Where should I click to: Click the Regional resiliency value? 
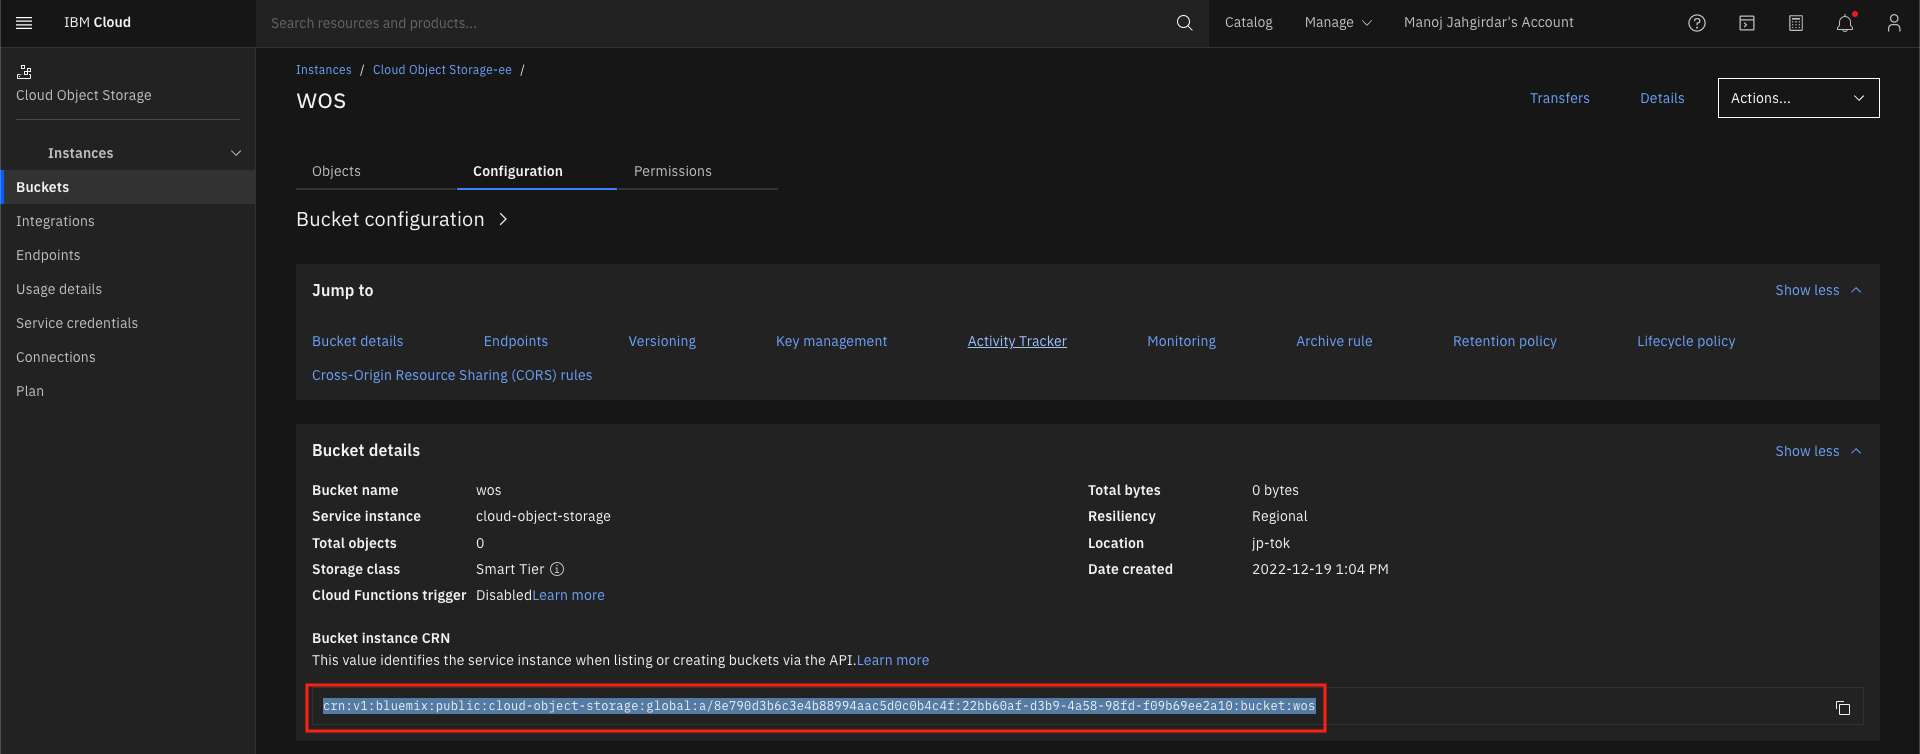1280,516
